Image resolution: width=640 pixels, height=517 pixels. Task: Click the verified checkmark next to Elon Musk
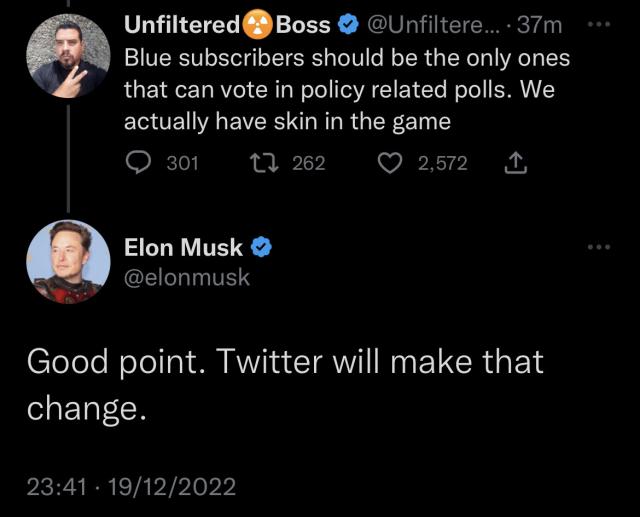(x=261, y=247)
